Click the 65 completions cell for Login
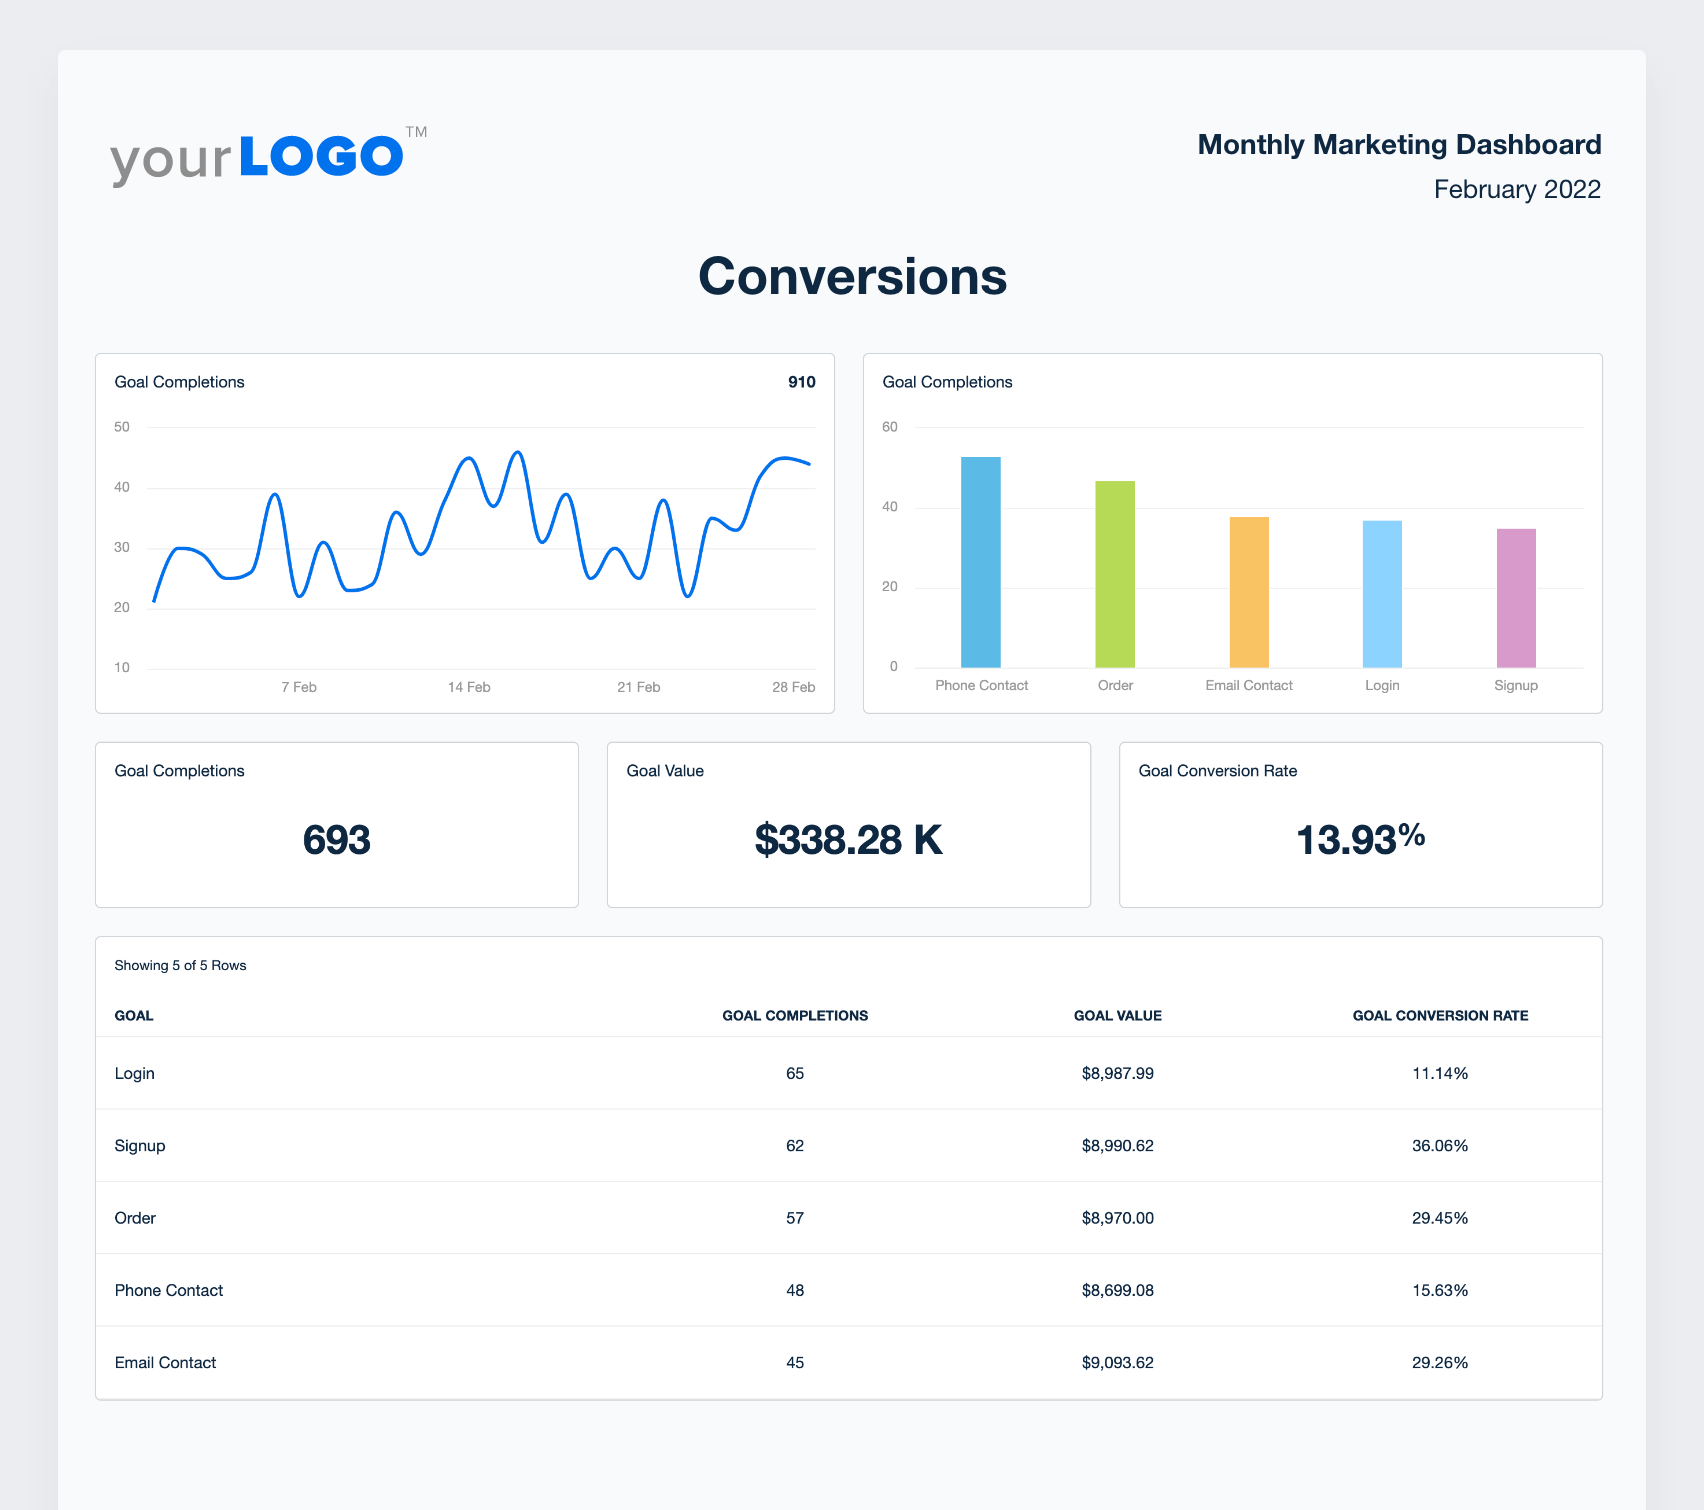Screen dimensions: 1704x1510 (795, 1074)
